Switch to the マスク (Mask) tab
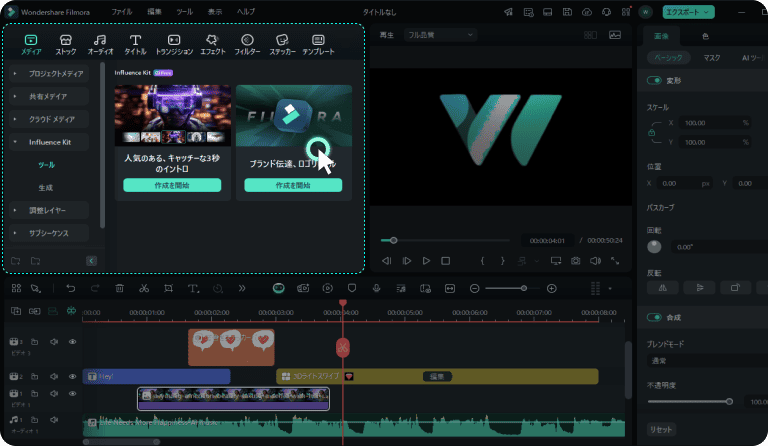768x446 pixels. click(x=711, y=58)
